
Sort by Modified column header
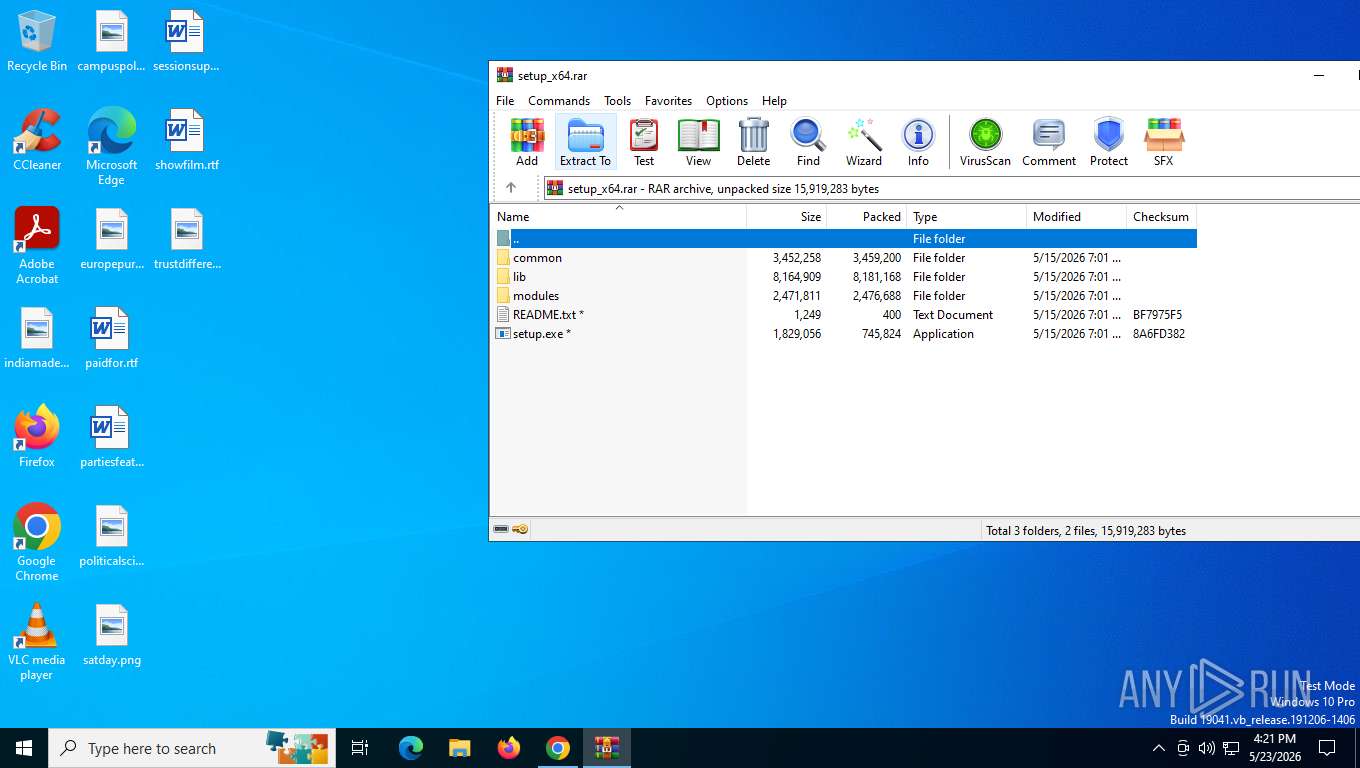click(1077, 217)
